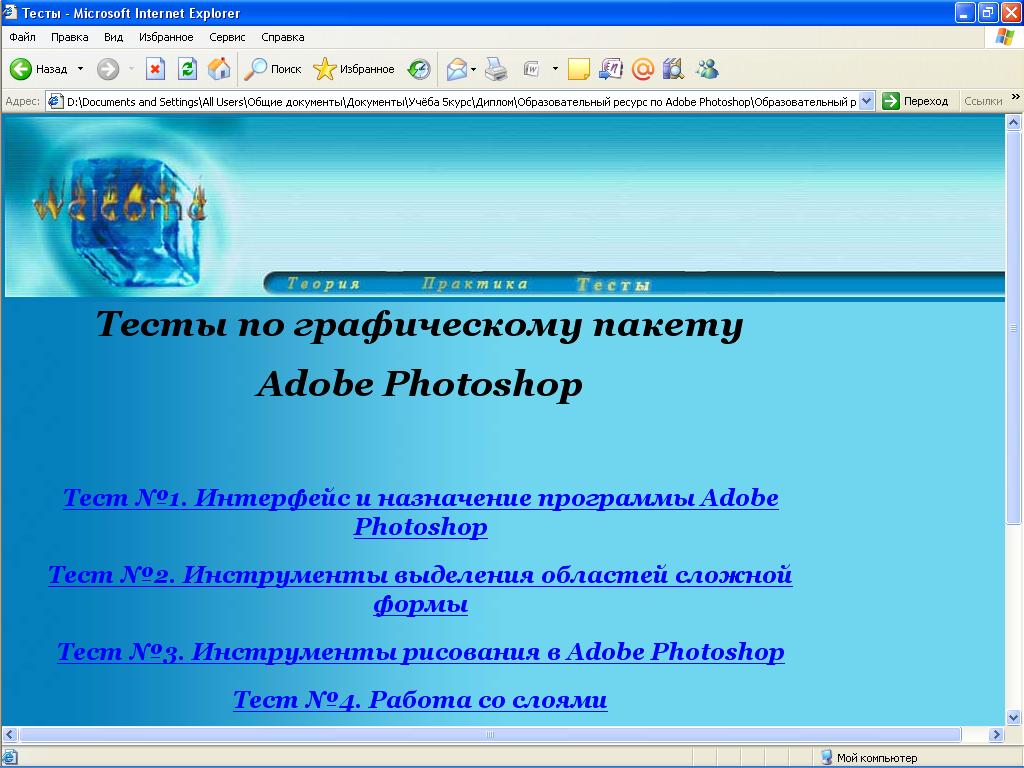The height and width of the screenshot is (768, 1024).
Task: Click the Mail envelope icon
Action: coord(456,69)
